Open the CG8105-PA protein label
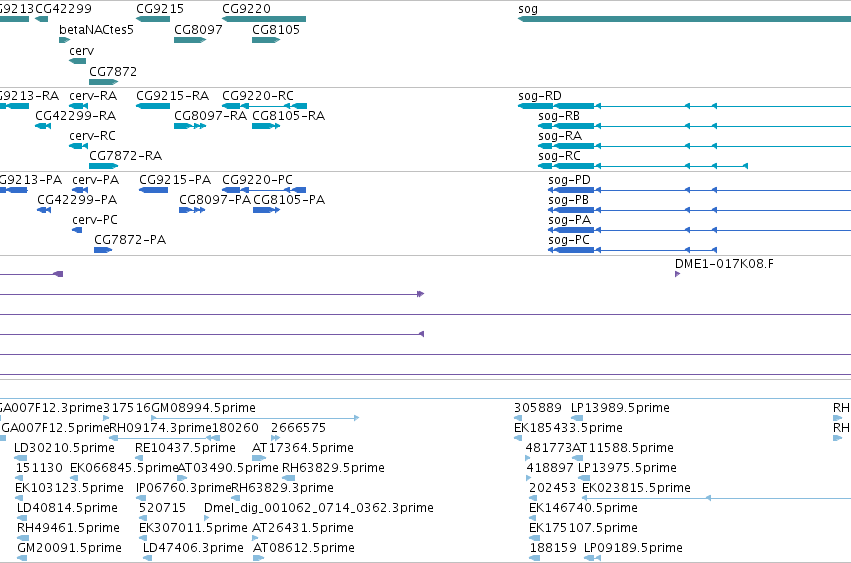 point(289,200)
